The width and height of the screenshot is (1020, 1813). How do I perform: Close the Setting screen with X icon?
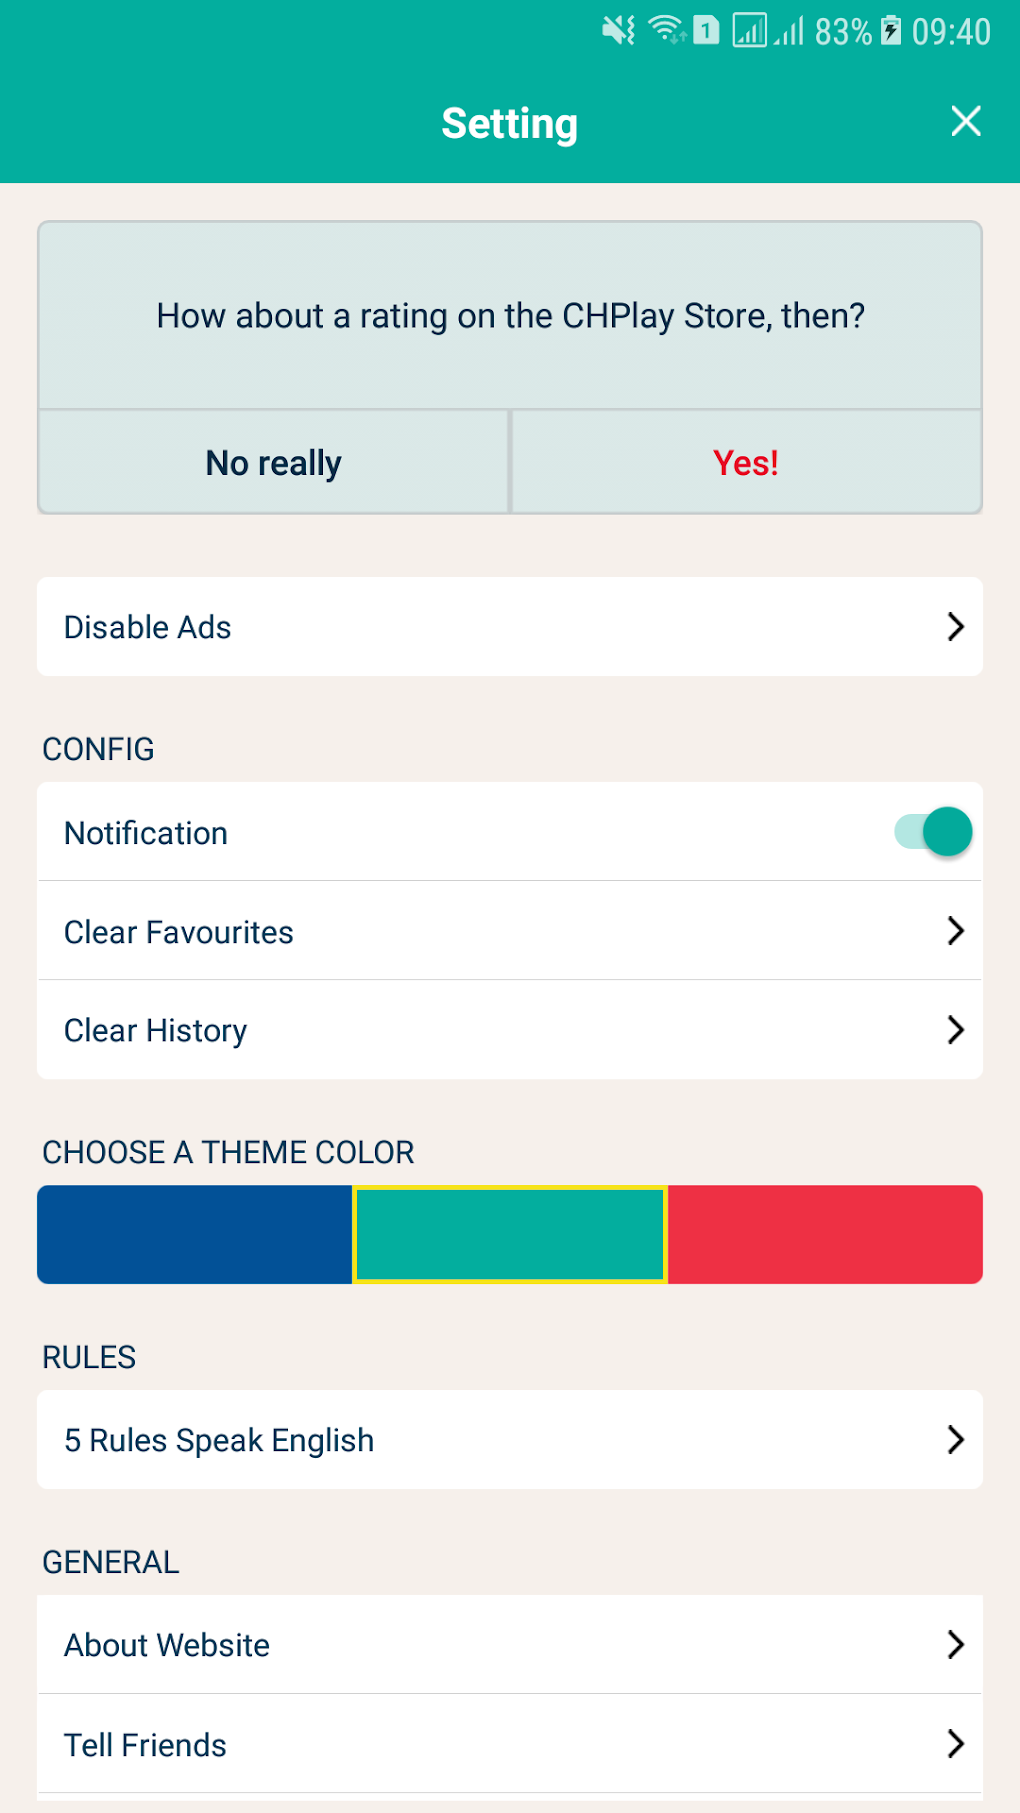point(965,121)
